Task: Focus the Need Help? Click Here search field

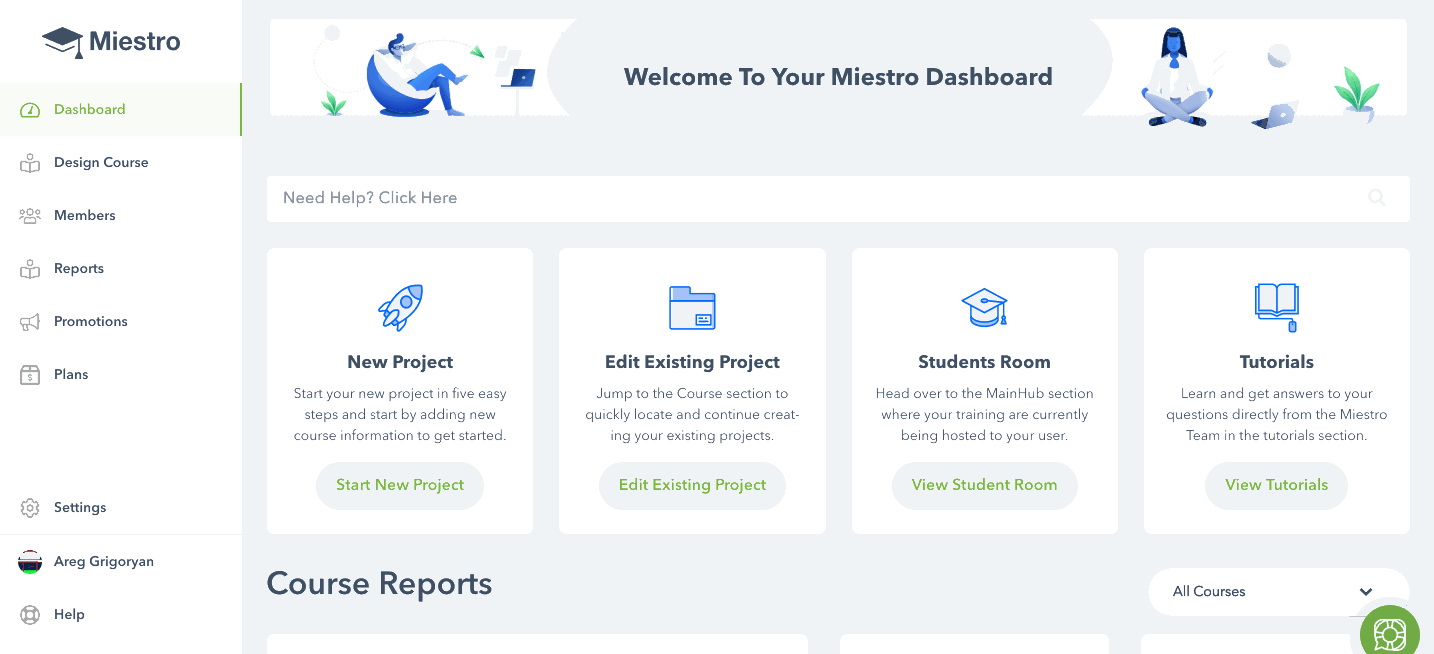Action: pos(838,198)
